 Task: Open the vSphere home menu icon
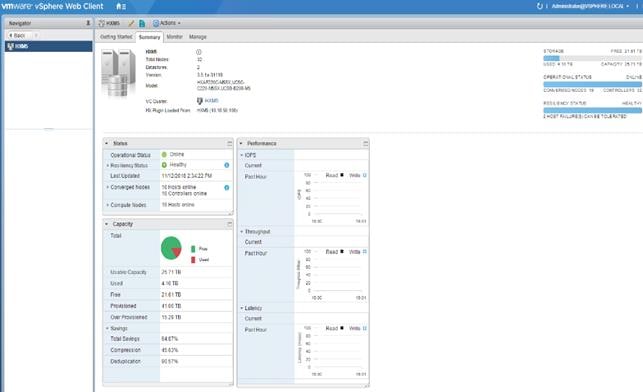tap(121, 6)
